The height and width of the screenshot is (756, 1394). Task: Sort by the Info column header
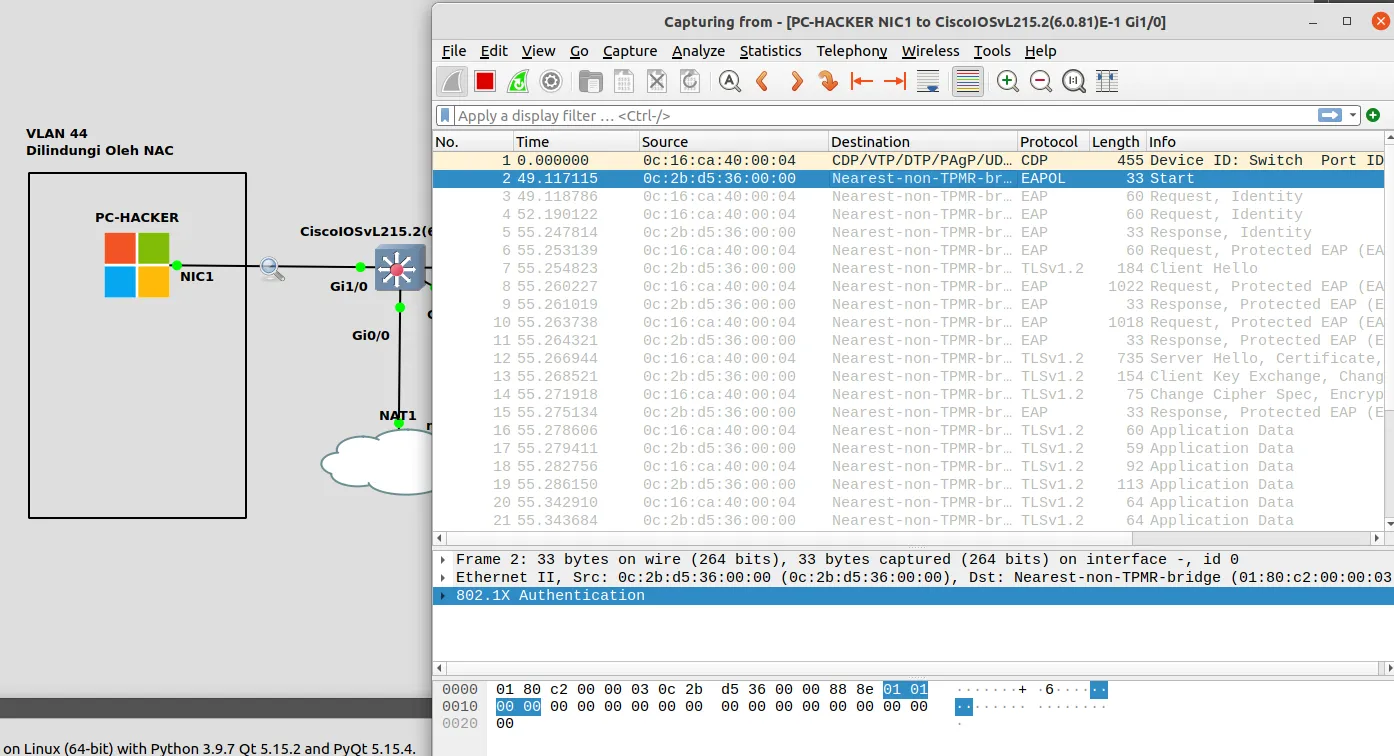coord(1265,142)
